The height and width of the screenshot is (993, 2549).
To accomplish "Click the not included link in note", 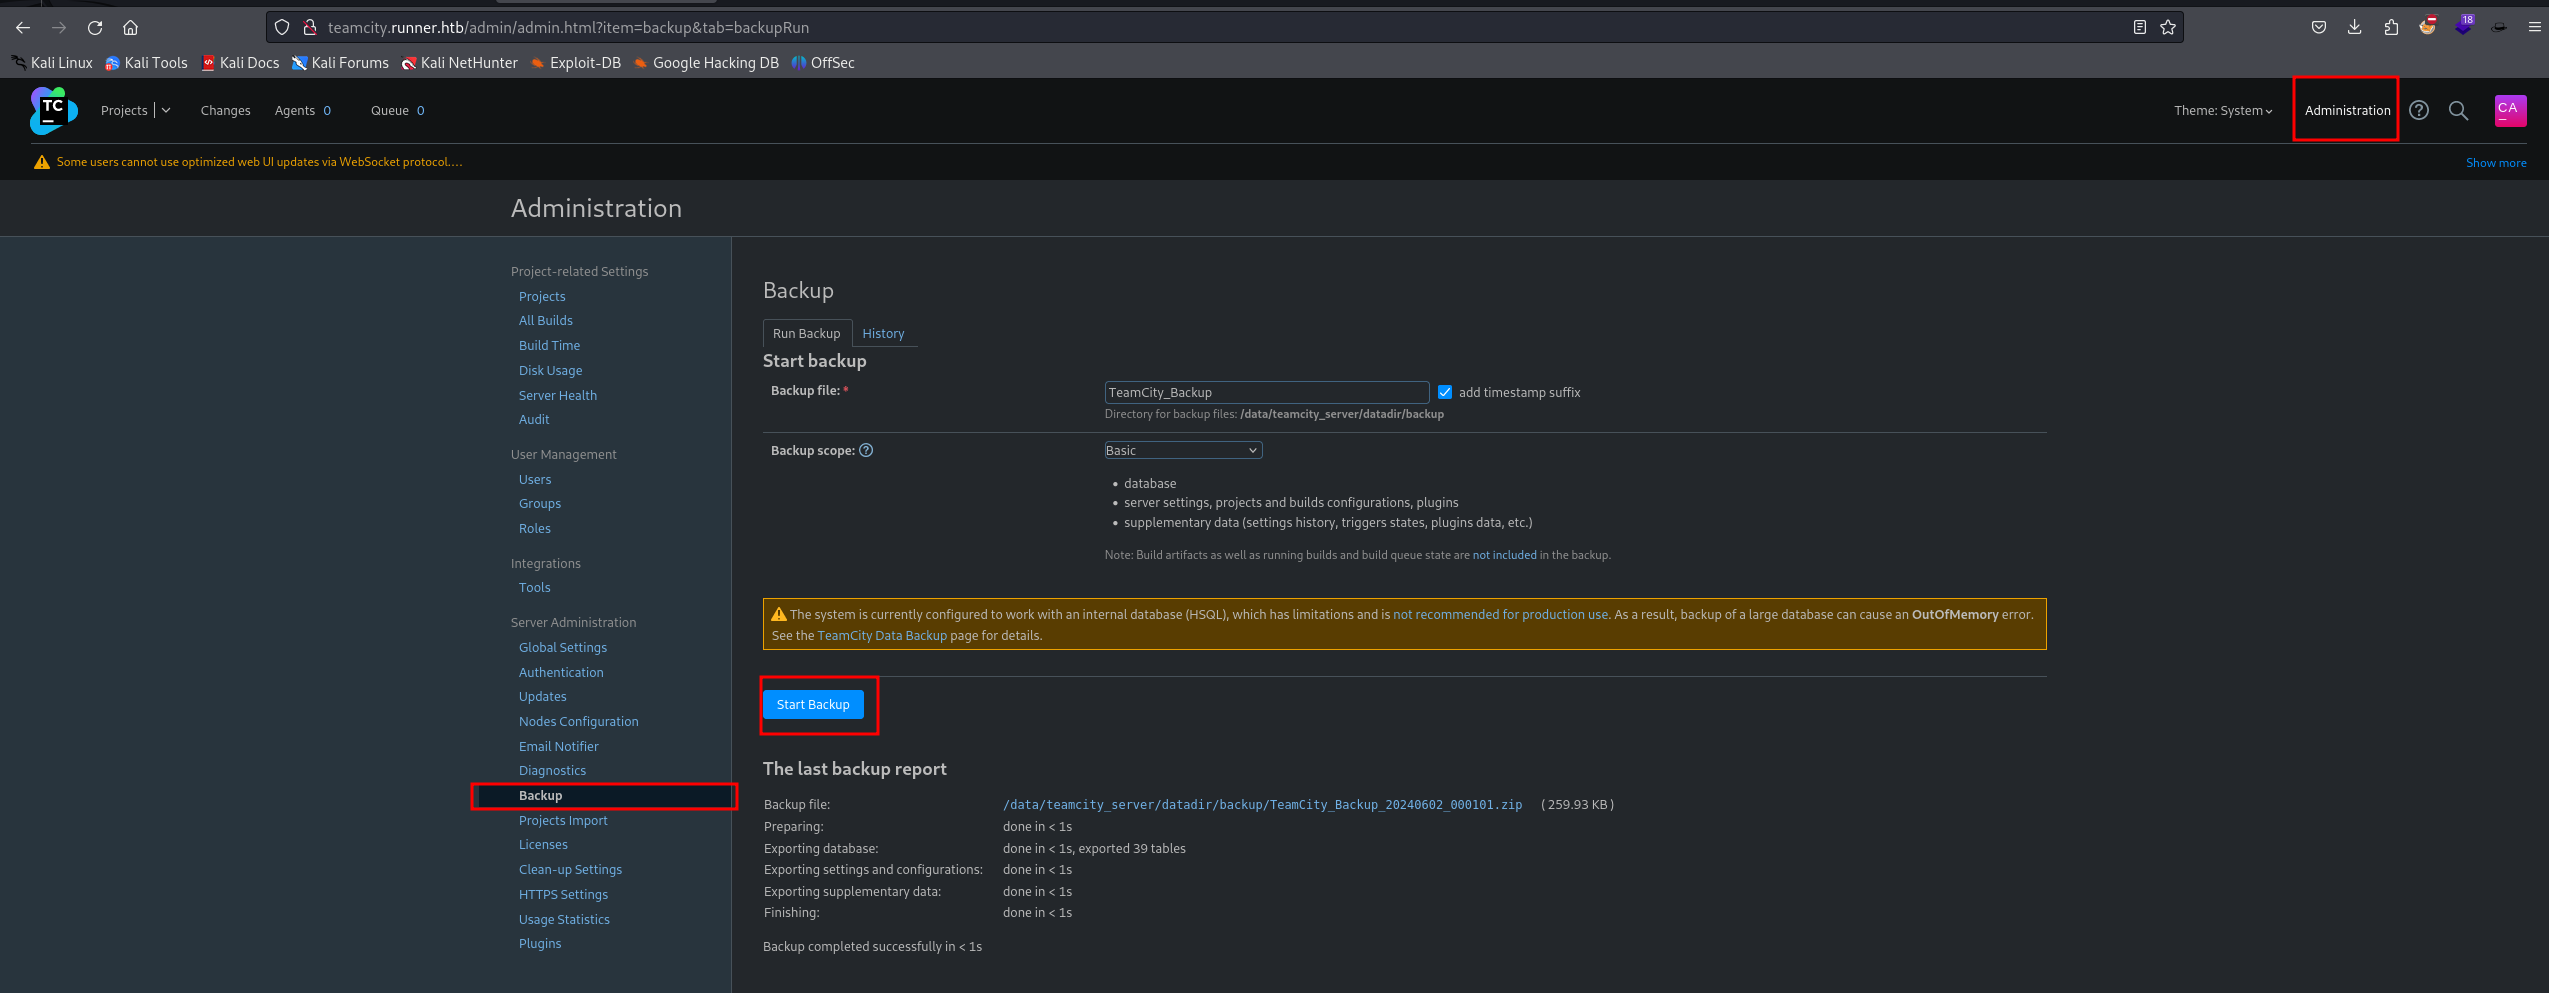I will pos(1504,555).
